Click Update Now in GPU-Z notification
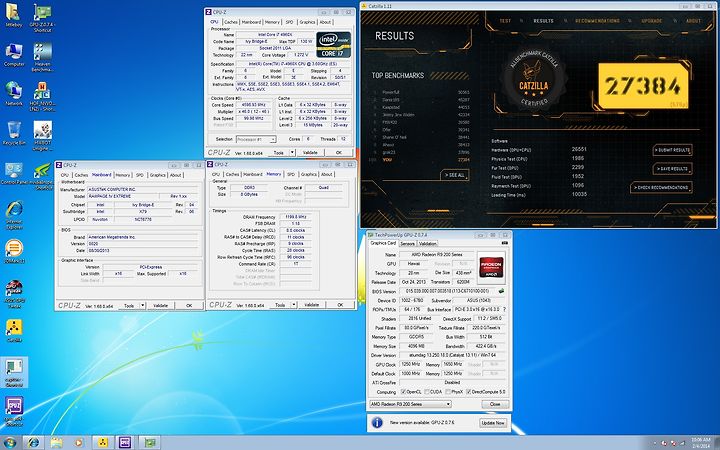720x450 pixels. tap(493, 422)
